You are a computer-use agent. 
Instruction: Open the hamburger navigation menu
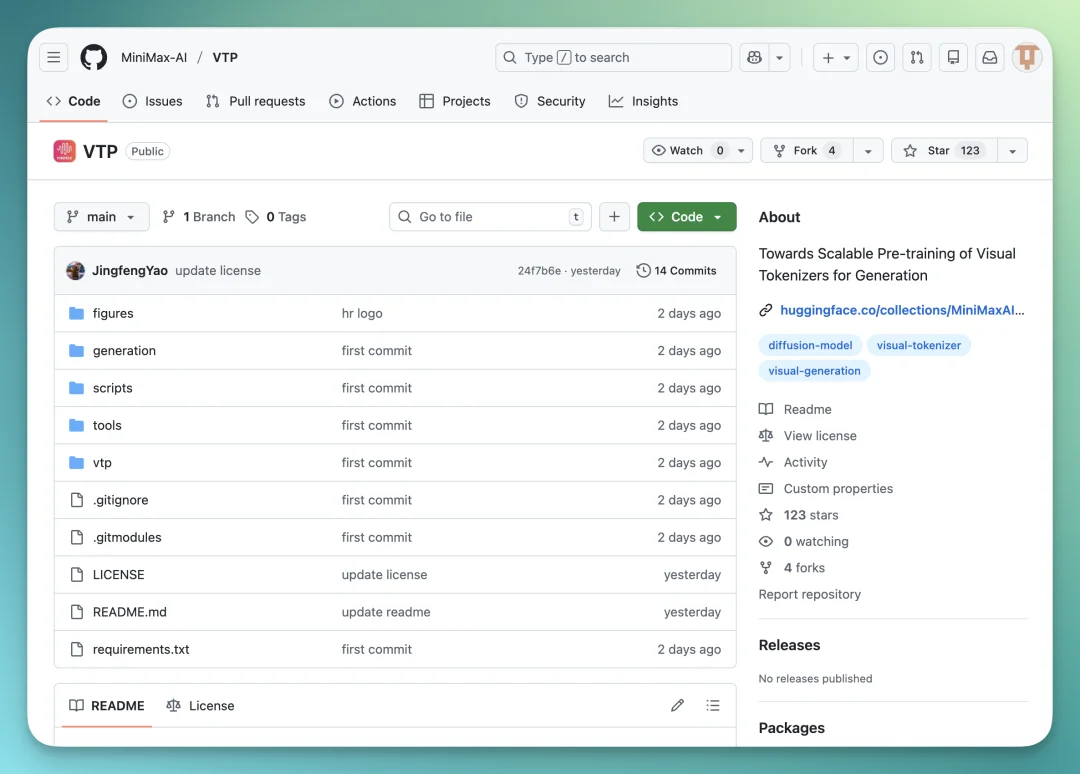click(54, 58)
